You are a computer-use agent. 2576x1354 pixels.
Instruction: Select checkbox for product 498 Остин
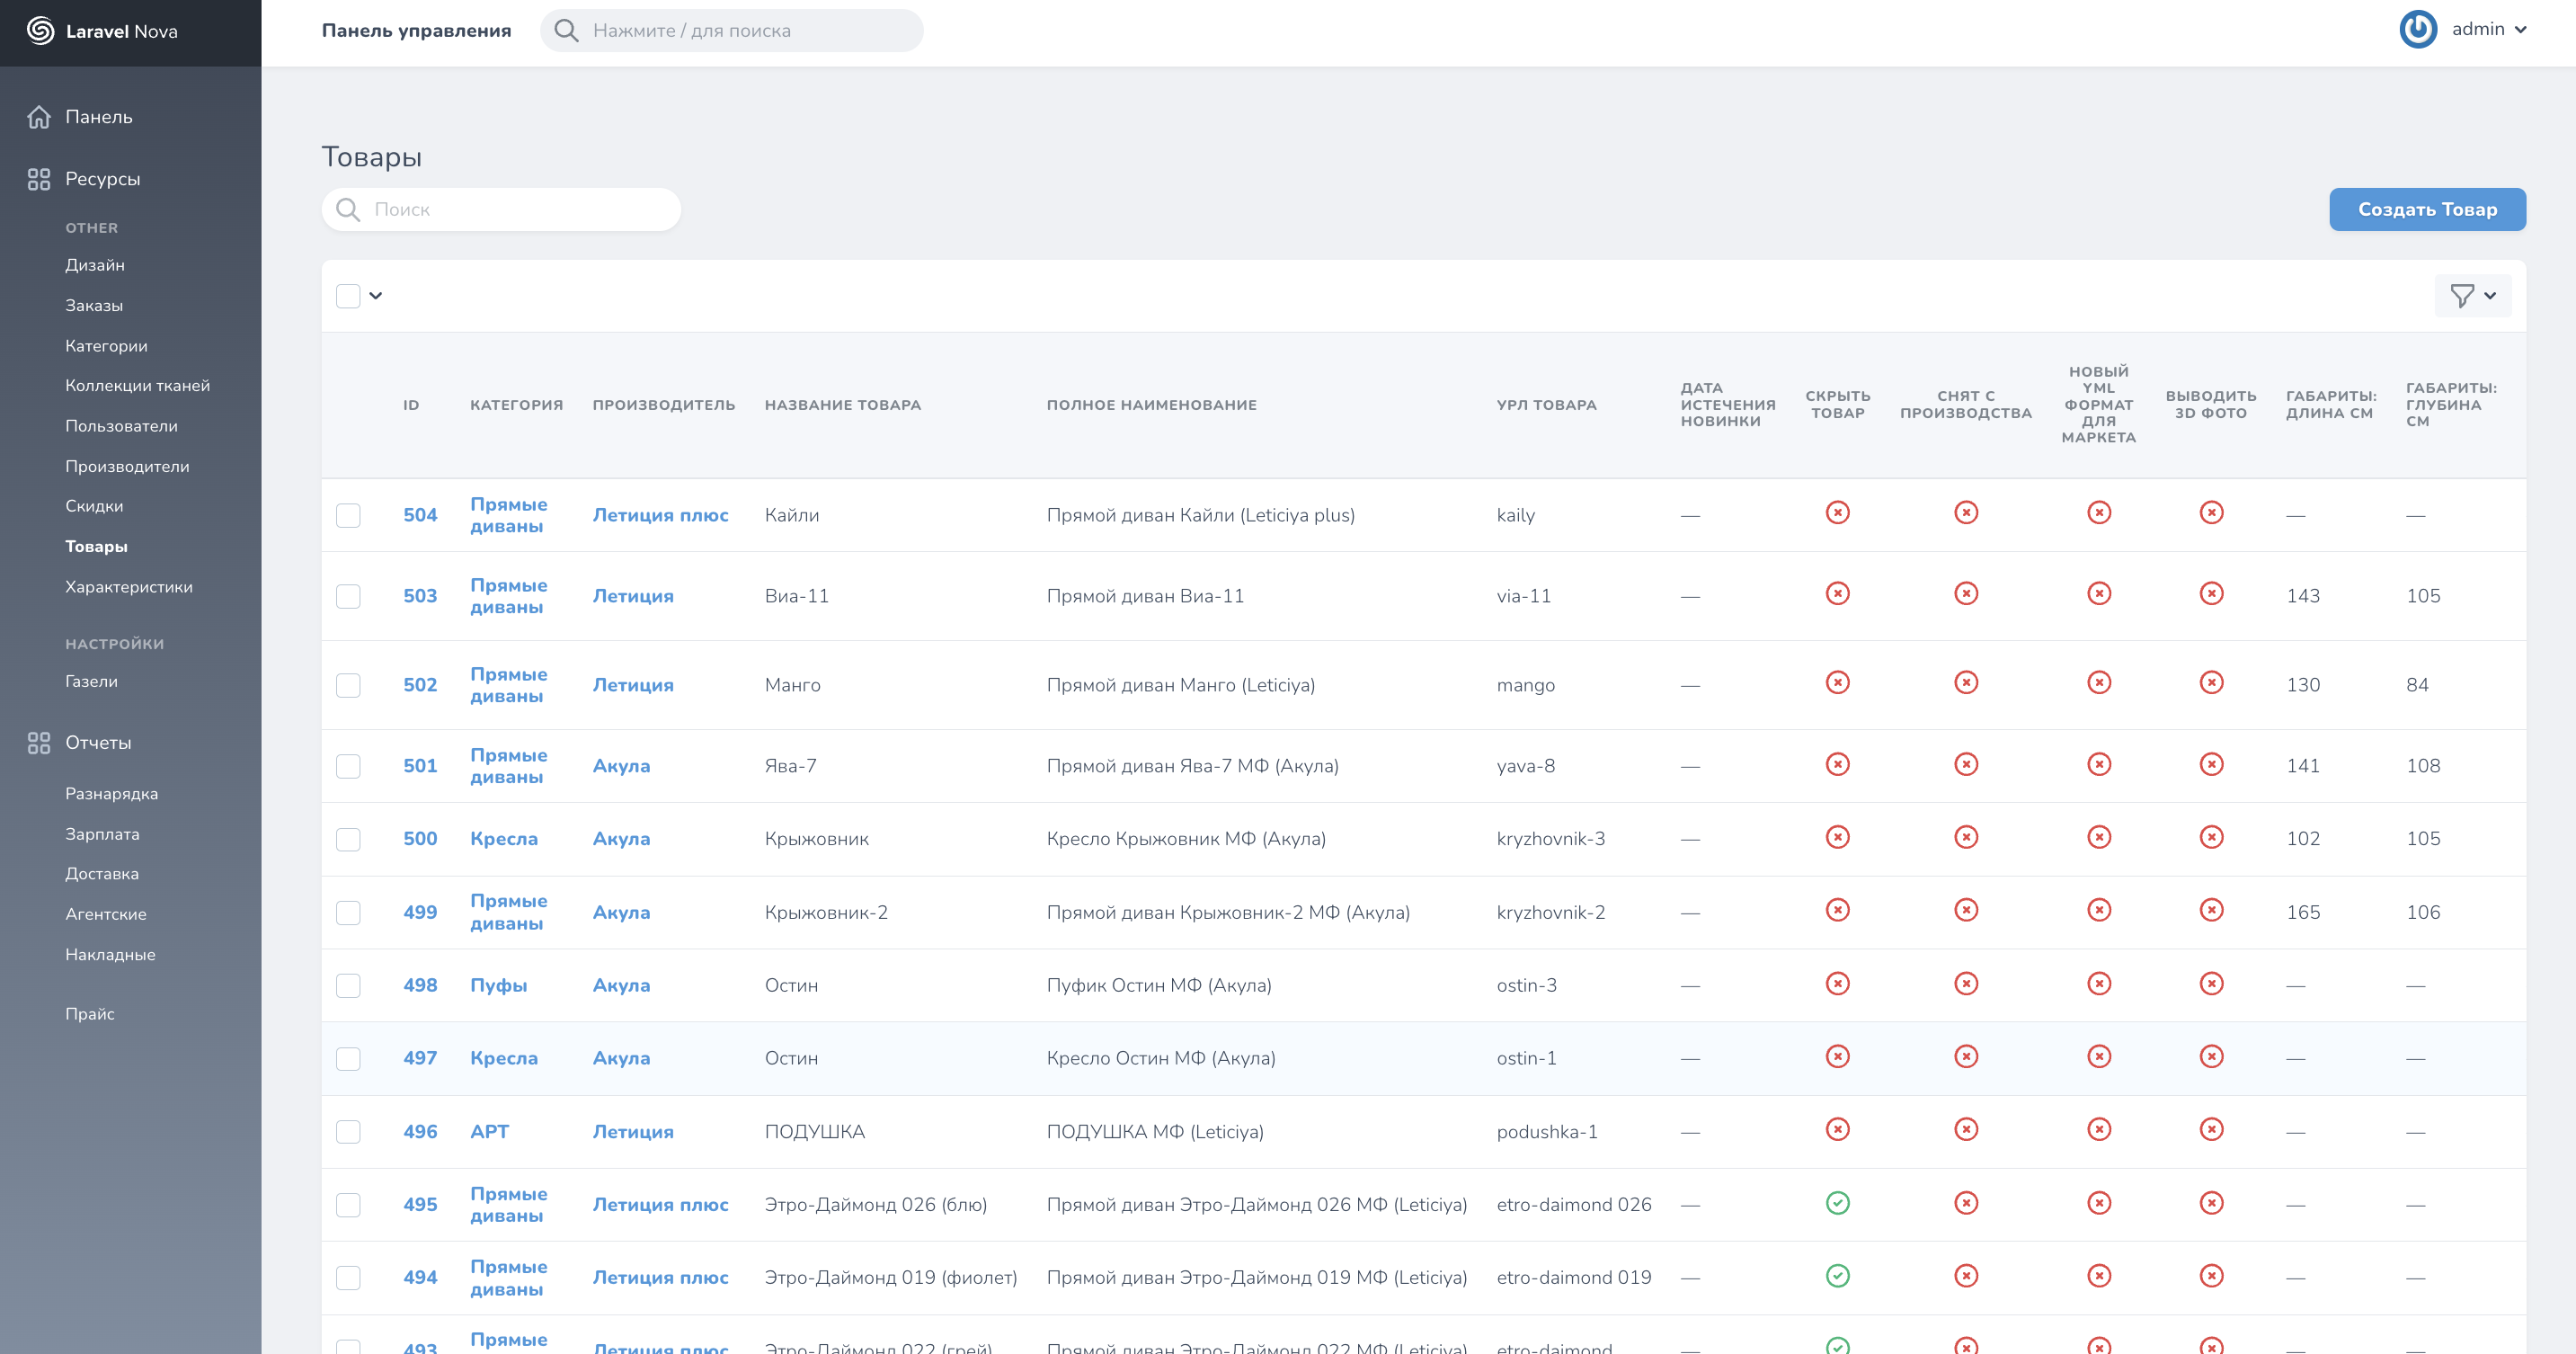pyautogui.click(x=348, y=986)
